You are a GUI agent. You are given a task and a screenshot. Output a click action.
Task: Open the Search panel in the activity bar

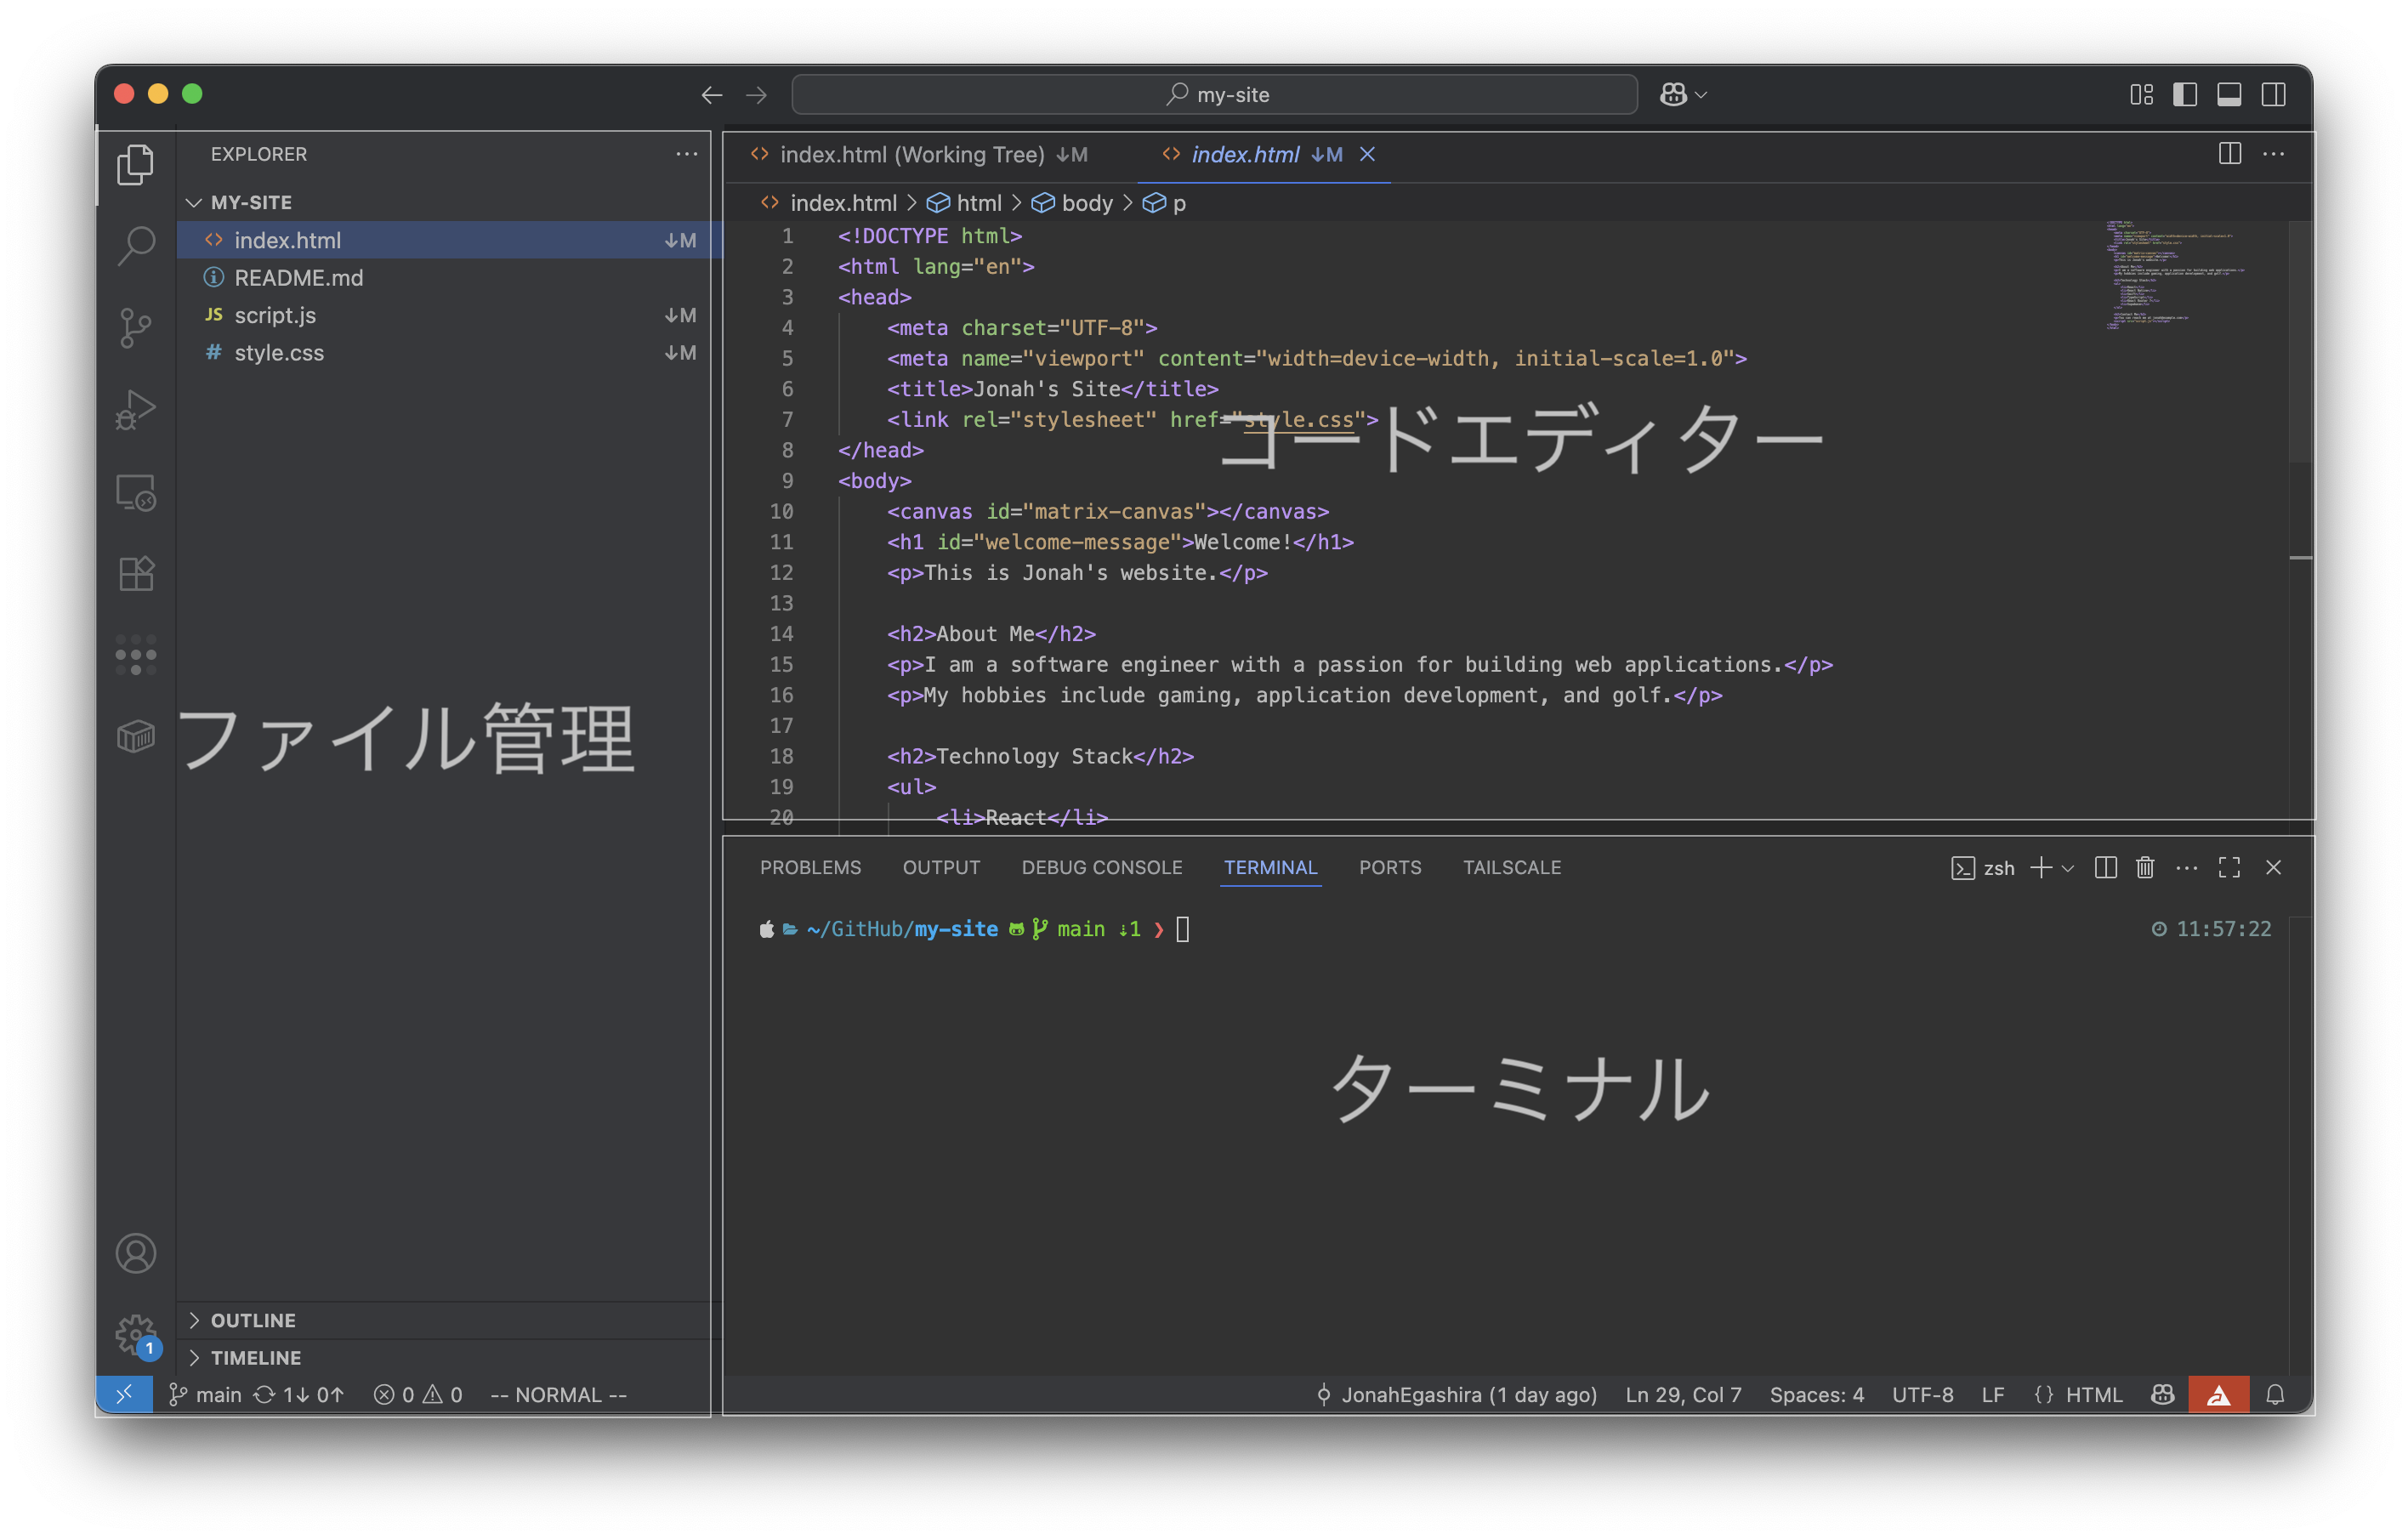pyautogui.click(x=136, y=243)
